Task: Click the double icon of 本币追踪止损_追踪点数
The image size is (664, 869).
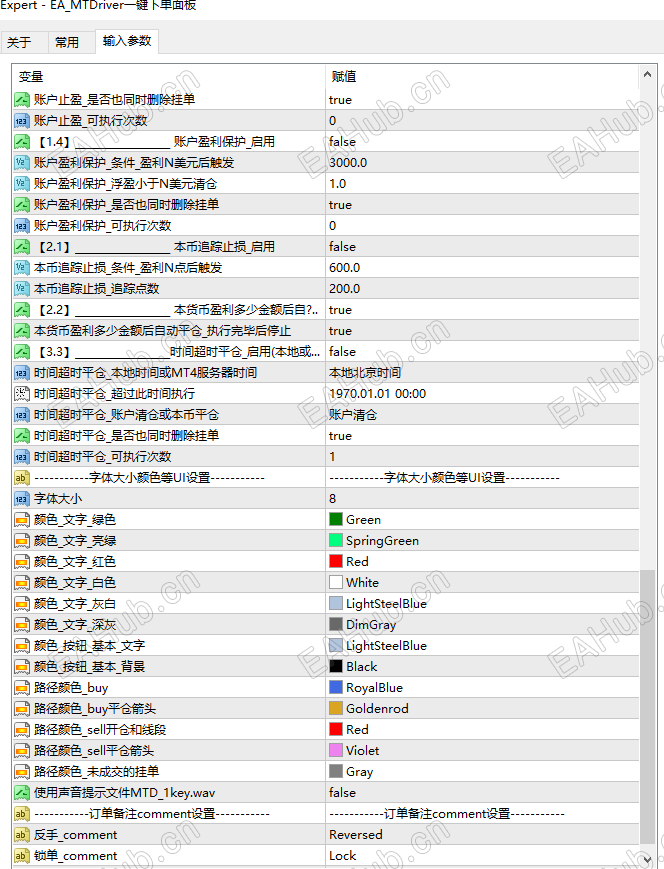Action: 22,289
